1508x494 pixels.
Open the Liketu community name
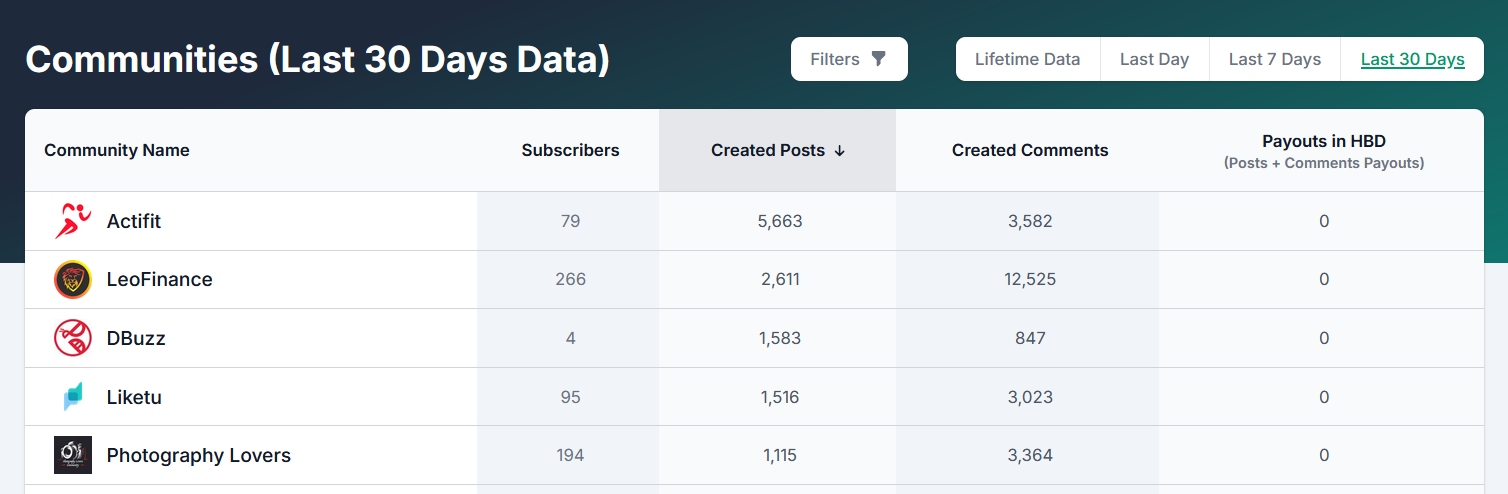click(x=134, y=397)
